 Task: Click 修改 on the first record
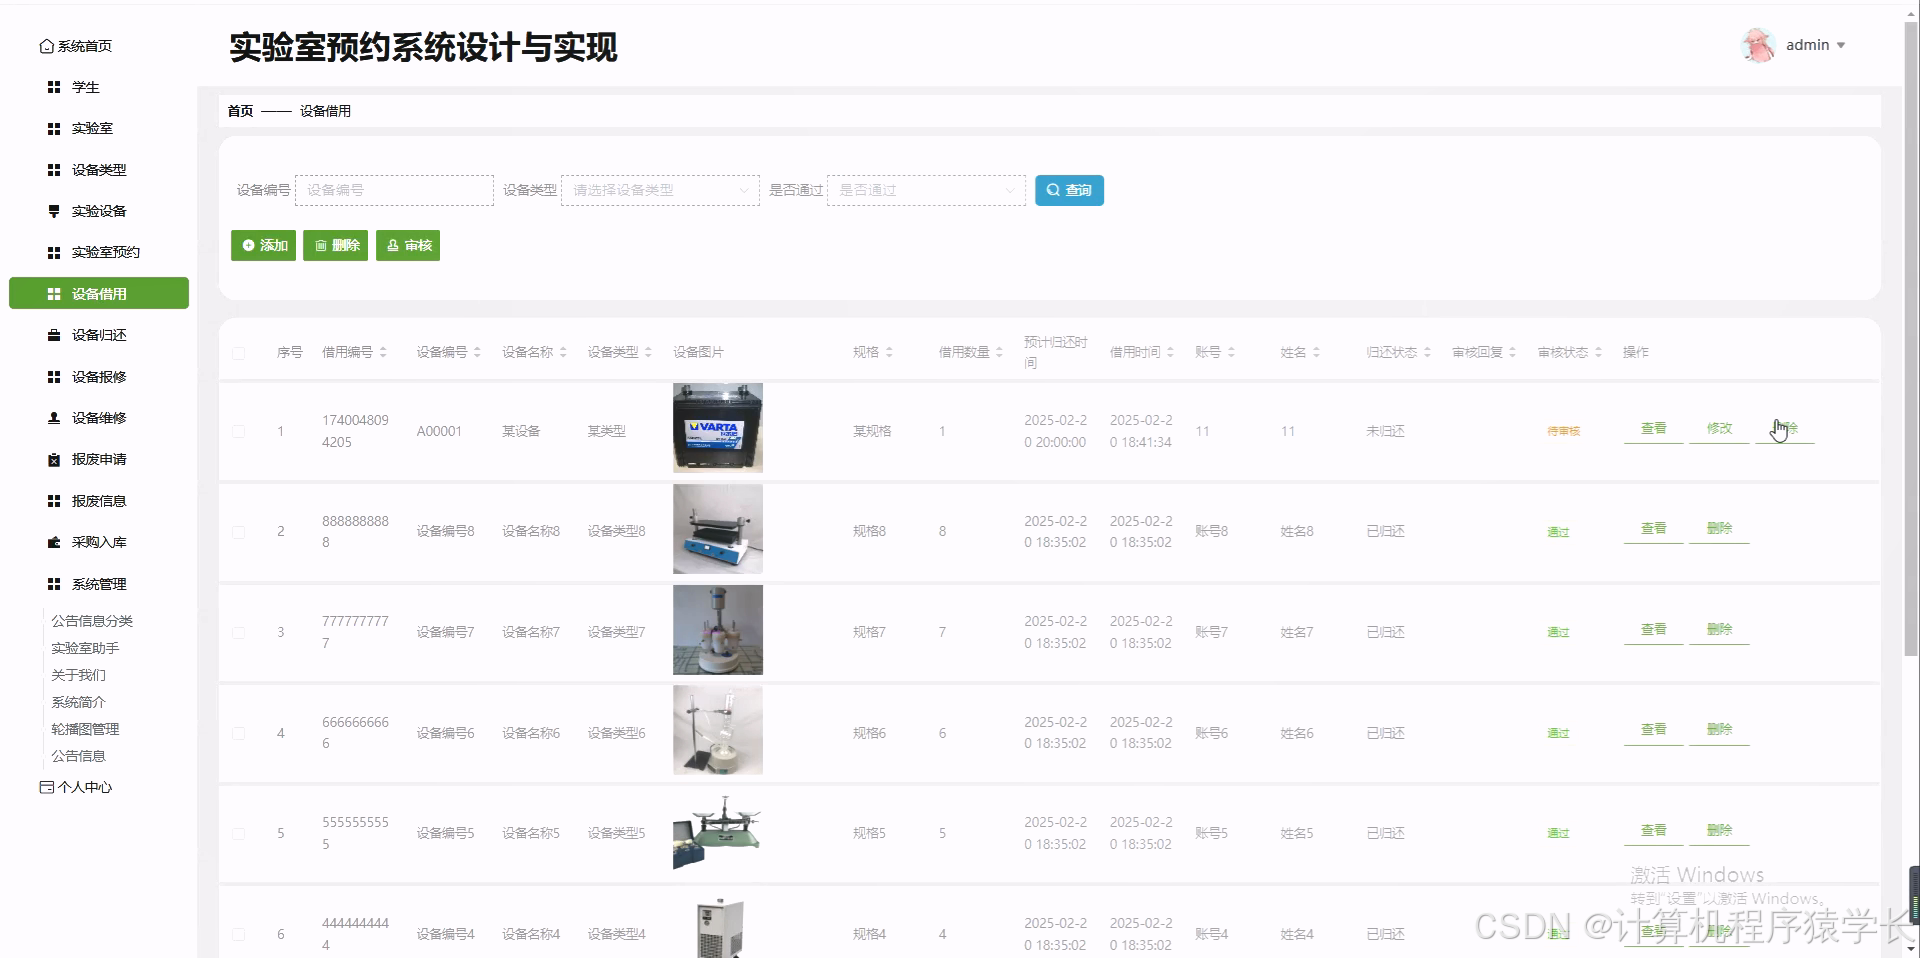tap(1718, 428)
